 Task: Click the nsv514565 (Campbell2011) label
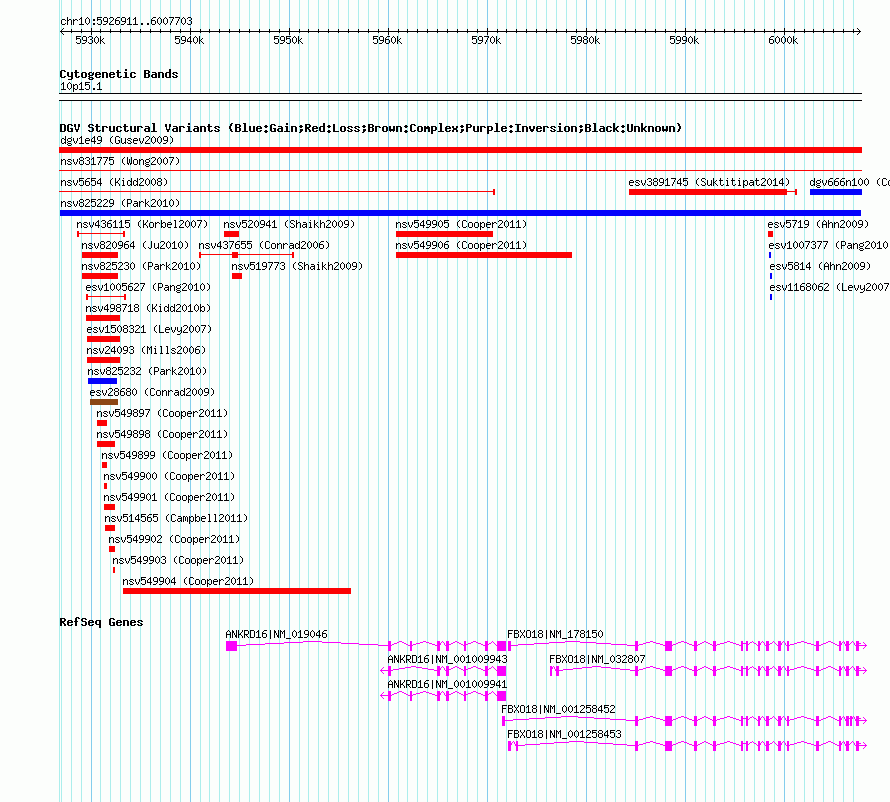click(176, 518)
